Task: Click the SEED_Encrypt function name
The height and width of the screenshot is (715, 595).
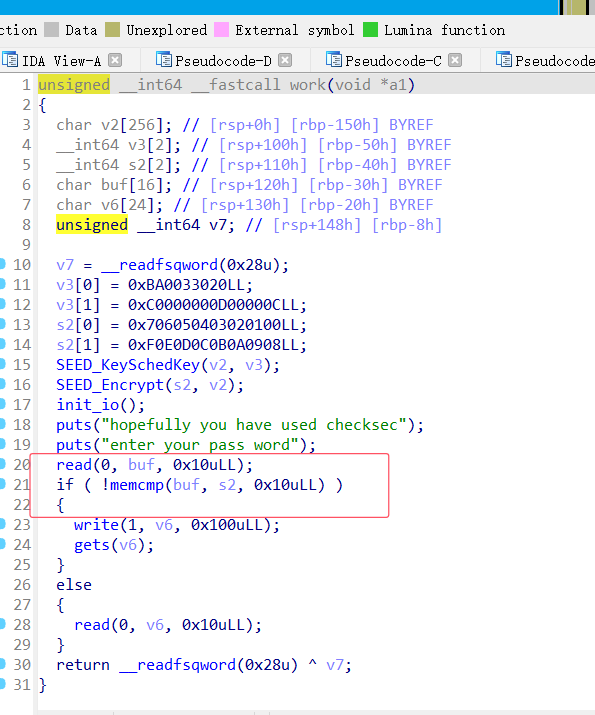Action: coord(110,385)
